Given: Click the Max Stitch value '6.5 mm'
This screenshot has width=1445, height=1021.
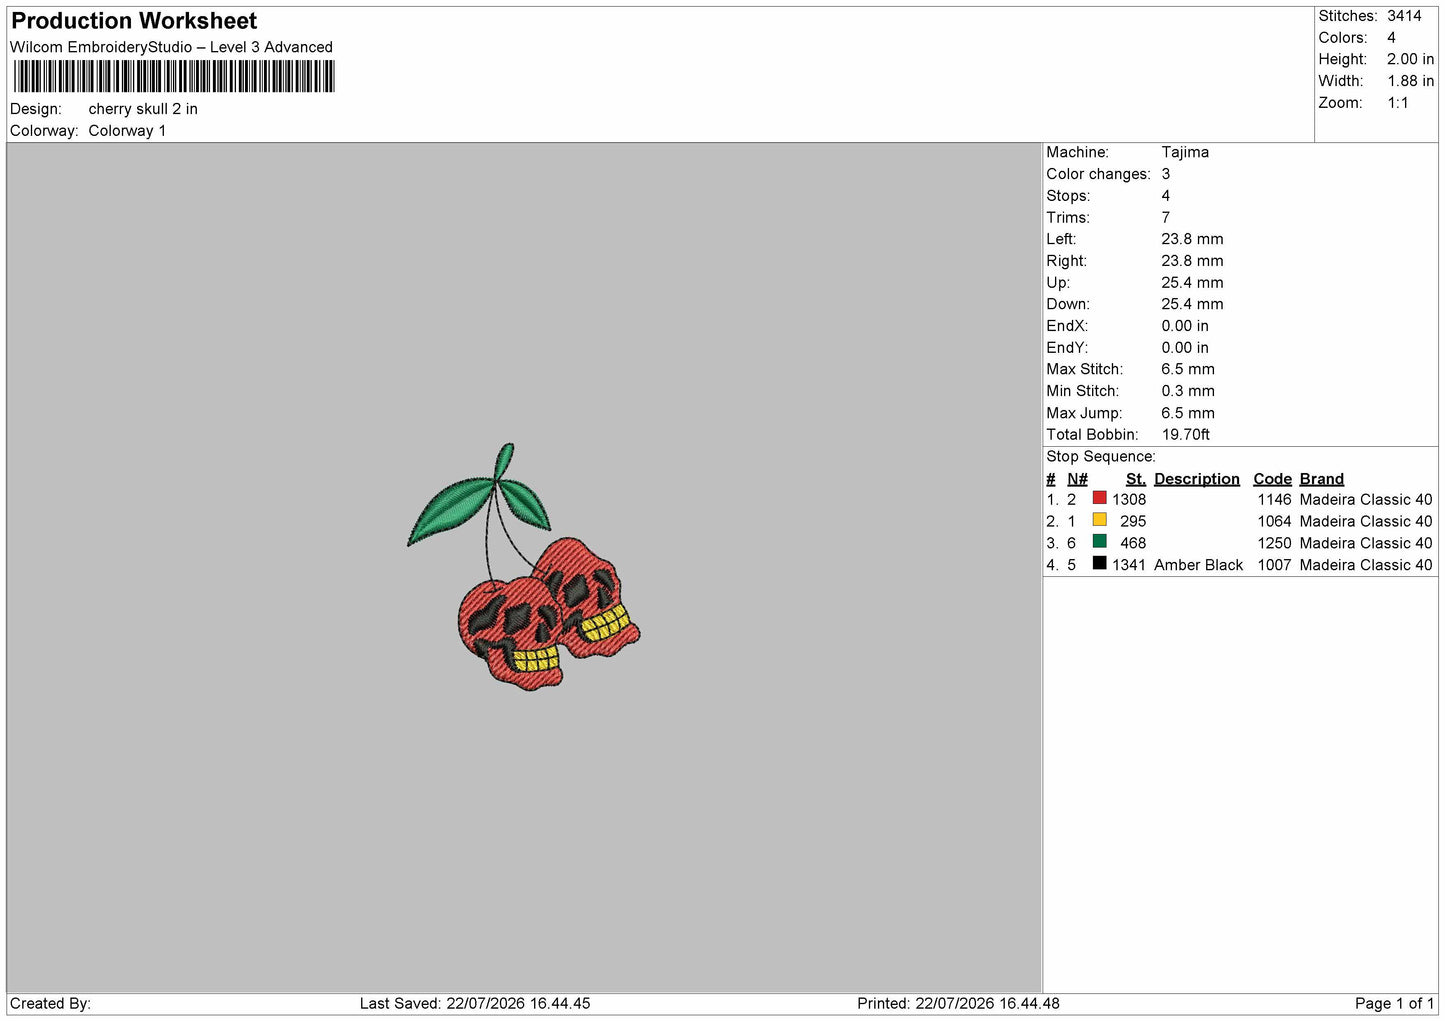Looking at the screenshot, I should coord(1188,370).
